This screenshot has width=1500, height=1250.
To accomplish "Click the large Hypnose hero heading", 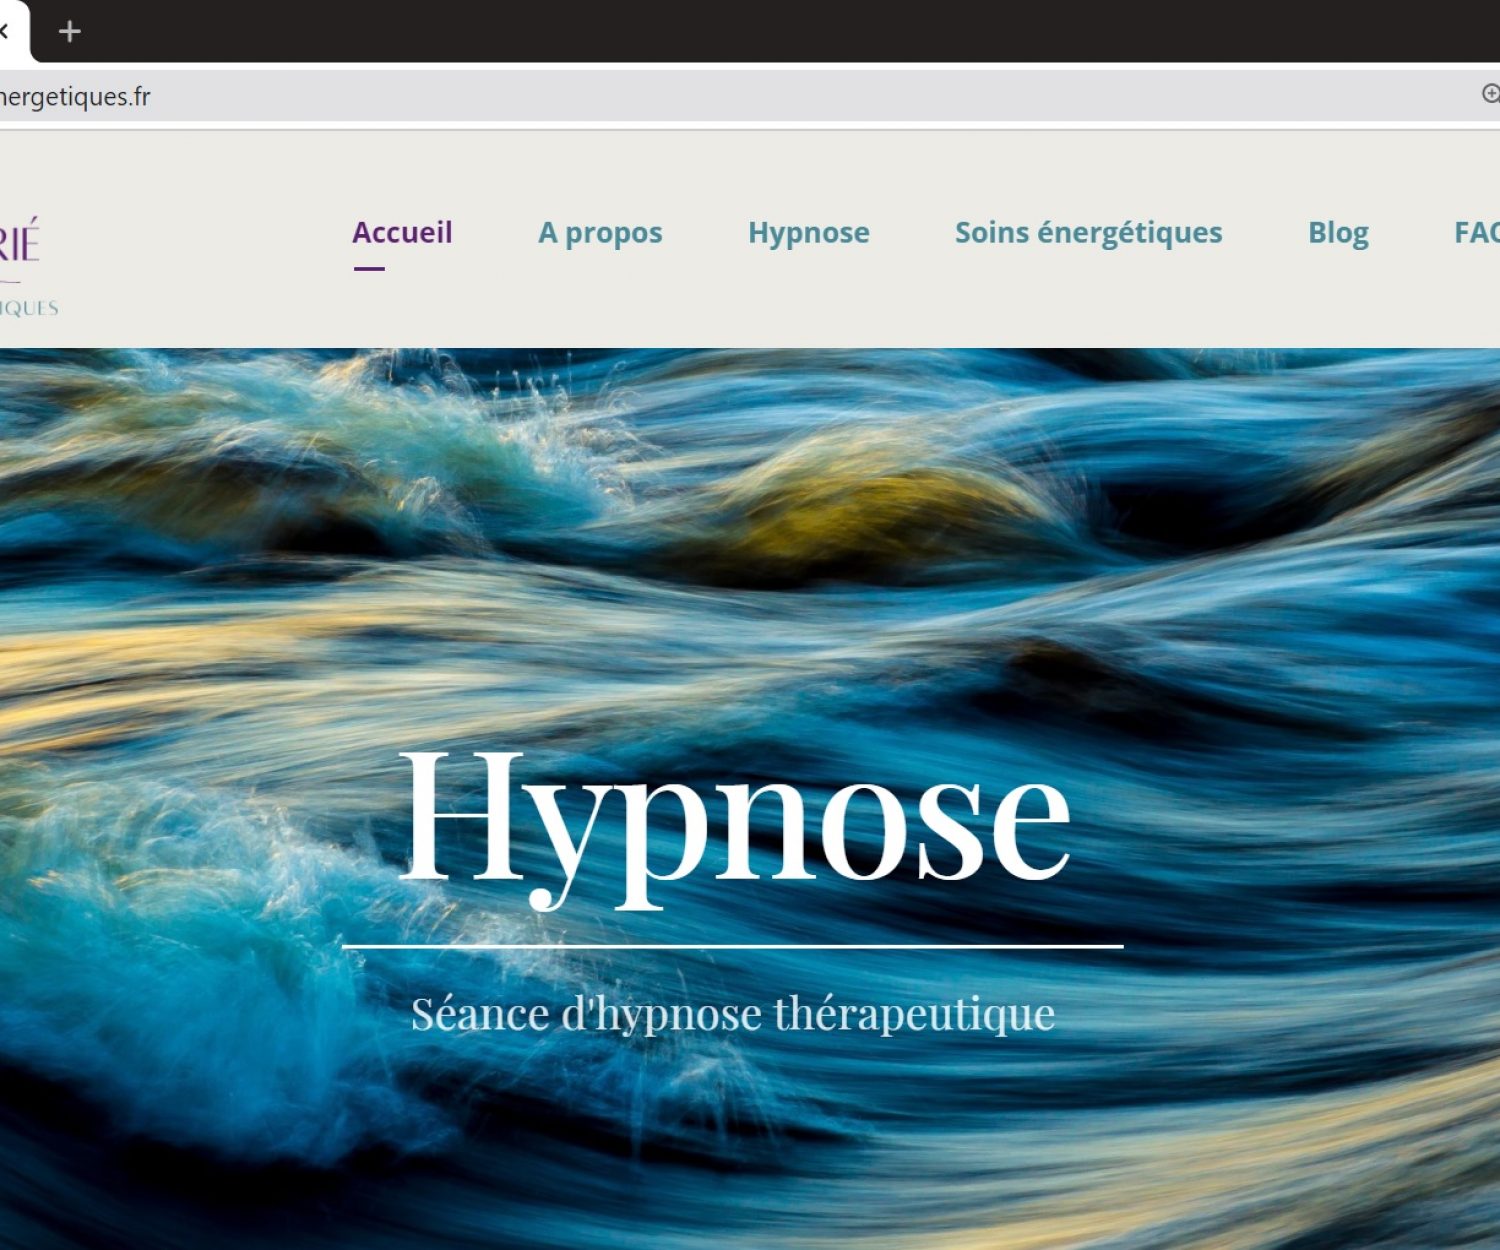I will (734, 820).
